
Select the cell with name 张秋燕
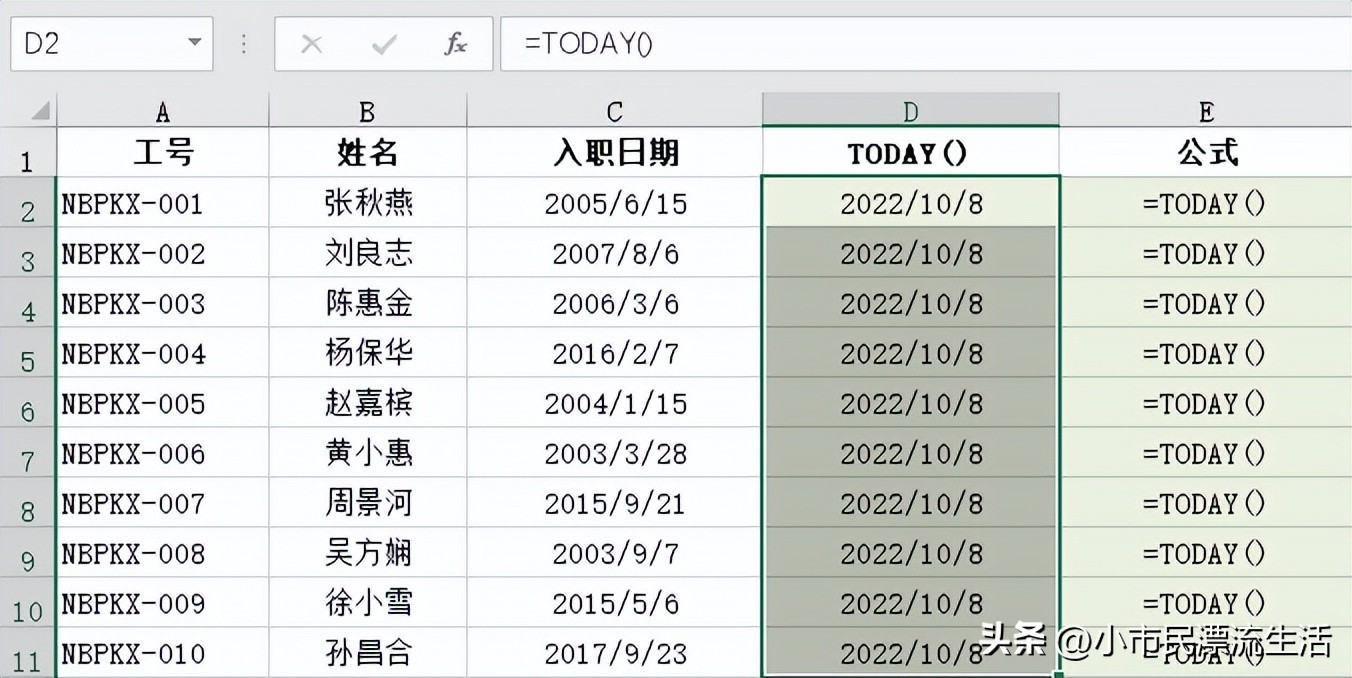point(367,204)
